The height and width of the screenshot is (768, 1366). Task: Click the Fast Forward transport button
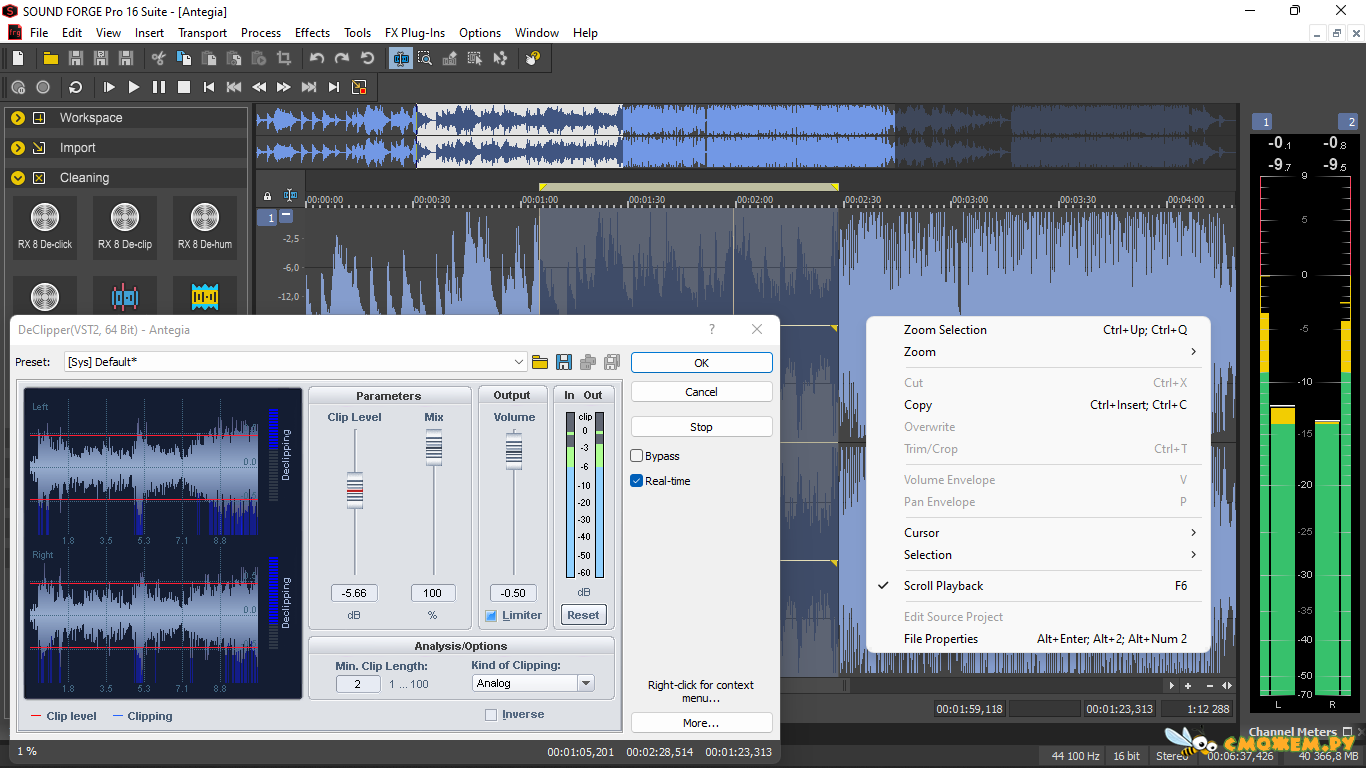coord(284,87)
